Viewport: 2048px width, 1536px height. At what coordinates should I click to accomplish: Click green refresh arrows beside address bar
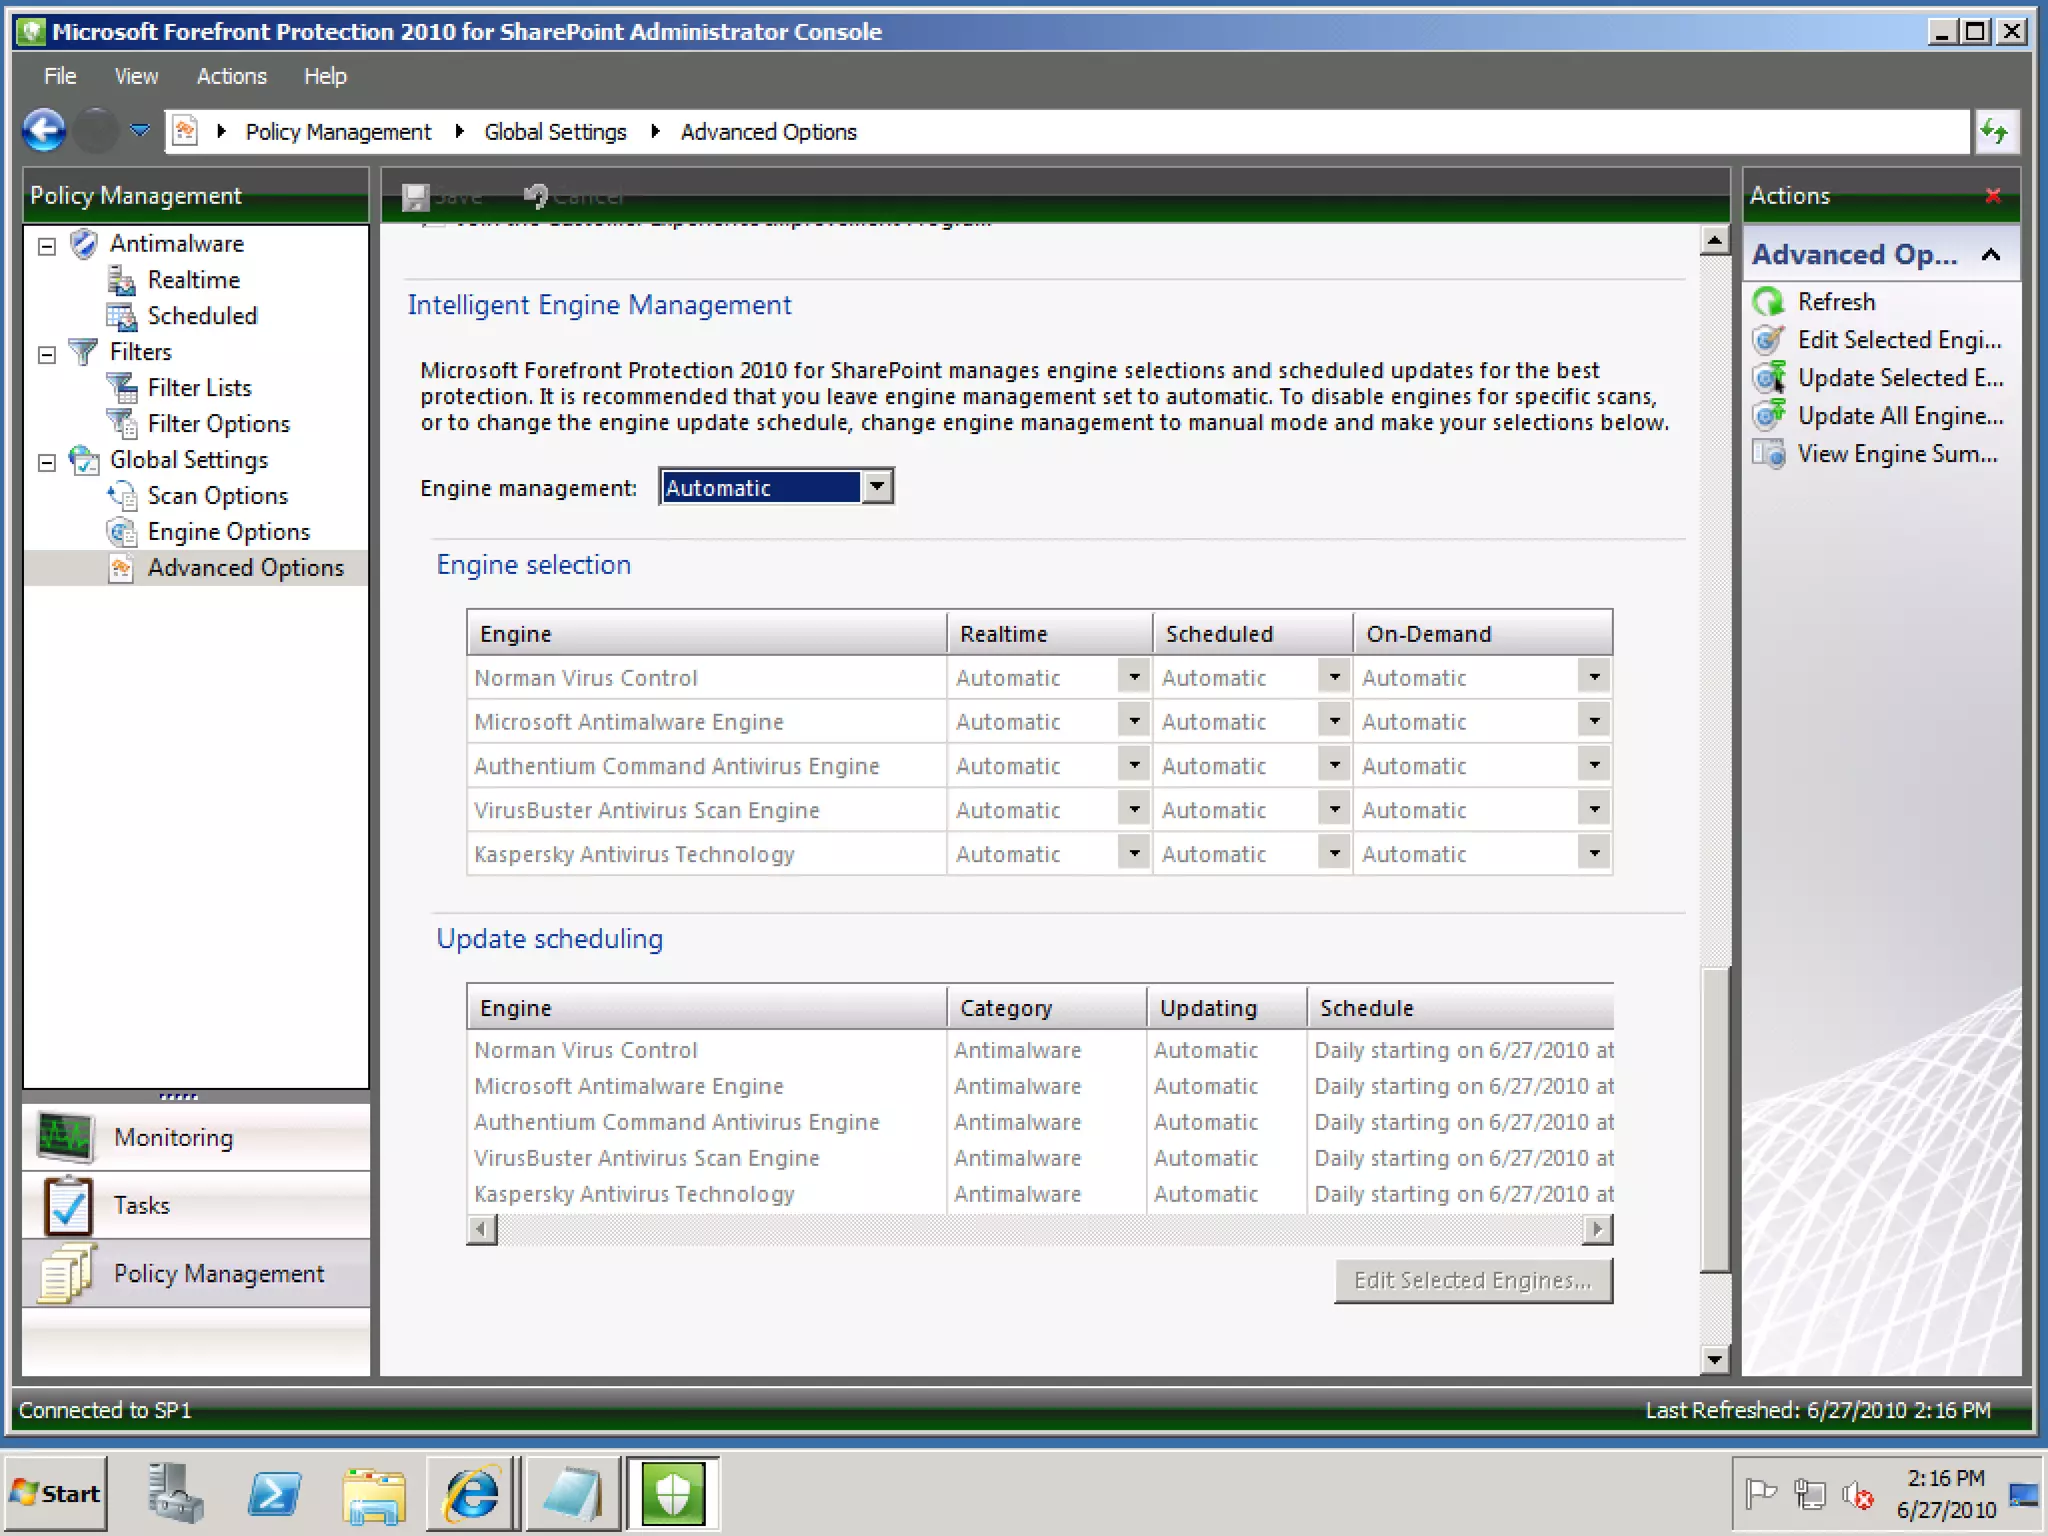click(1995, 131)
